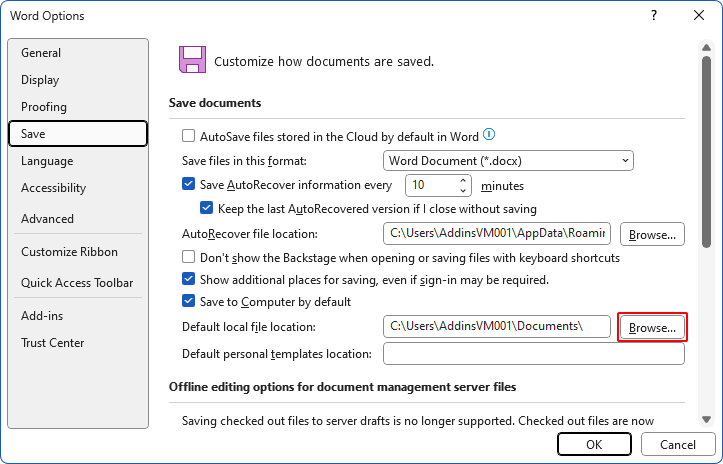
Task: Increase AutoRecover minutes with up arrow
Action: 463,180
